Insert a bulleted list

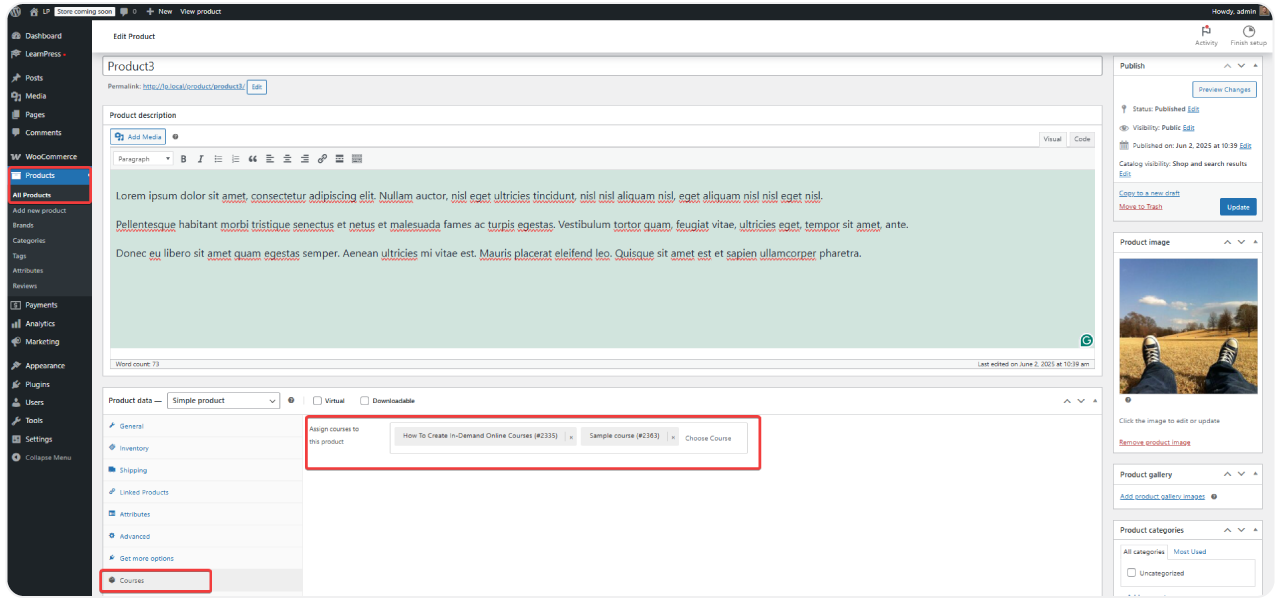click(x=218, y=158)
